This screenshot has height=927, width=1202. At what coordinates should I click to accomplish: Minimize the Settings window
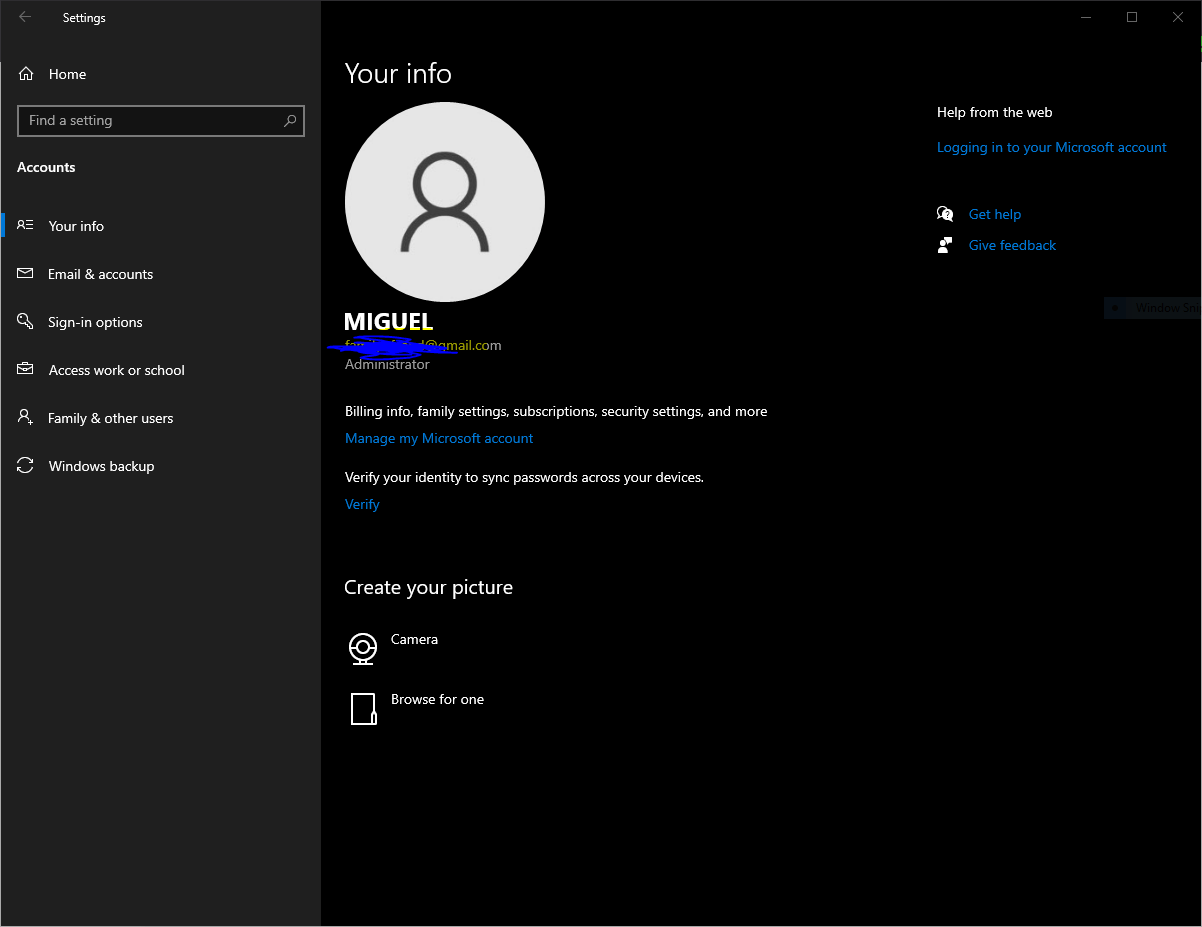coord(1086,17)
